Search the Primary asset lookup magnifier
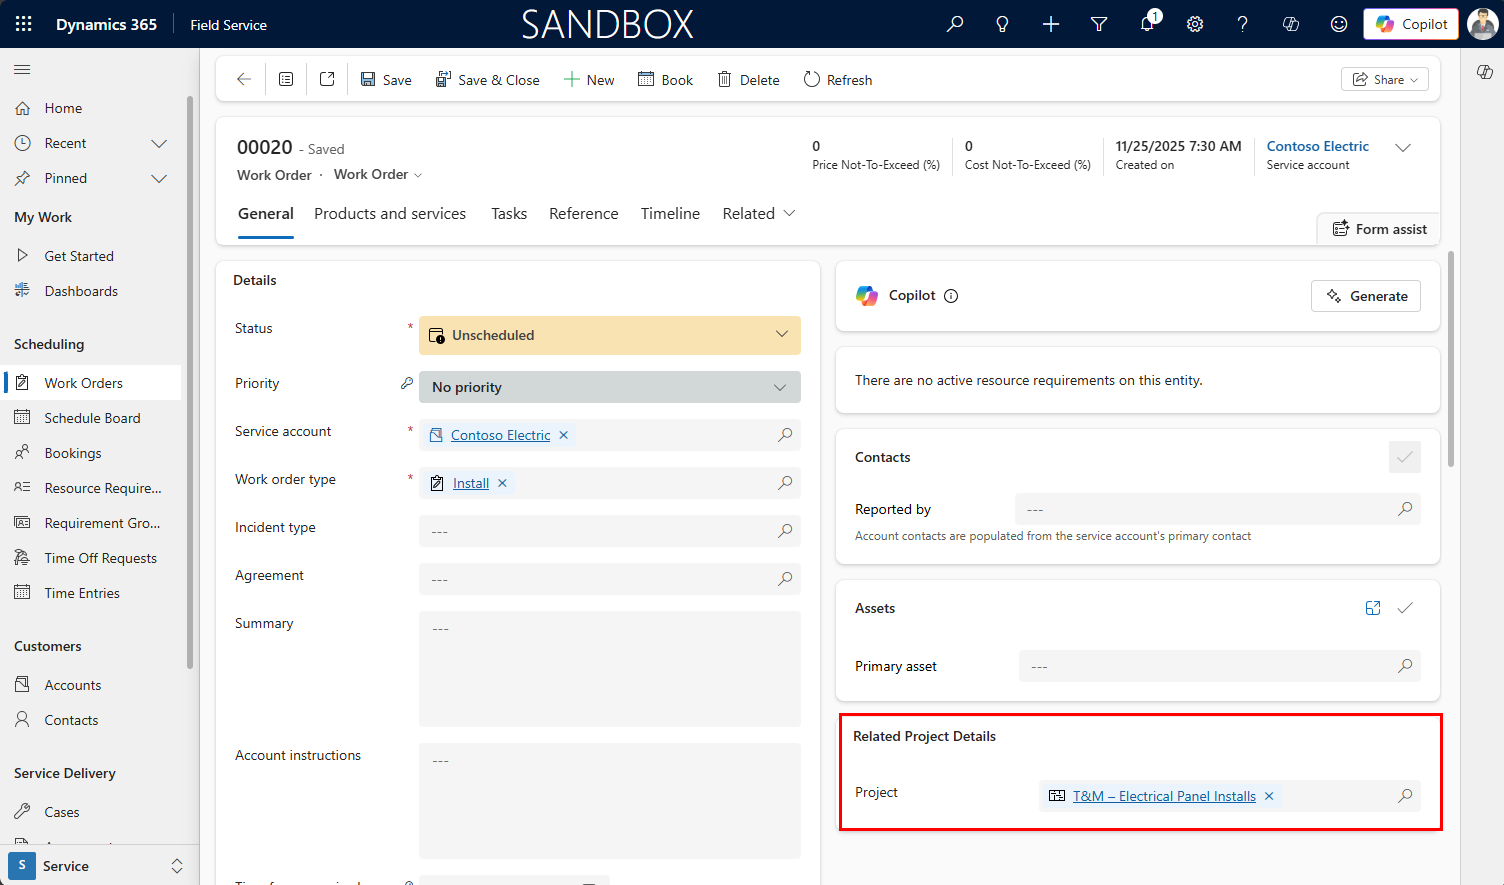Image resolution: width=1504 pixels, height=885 pixels. 1405,666
